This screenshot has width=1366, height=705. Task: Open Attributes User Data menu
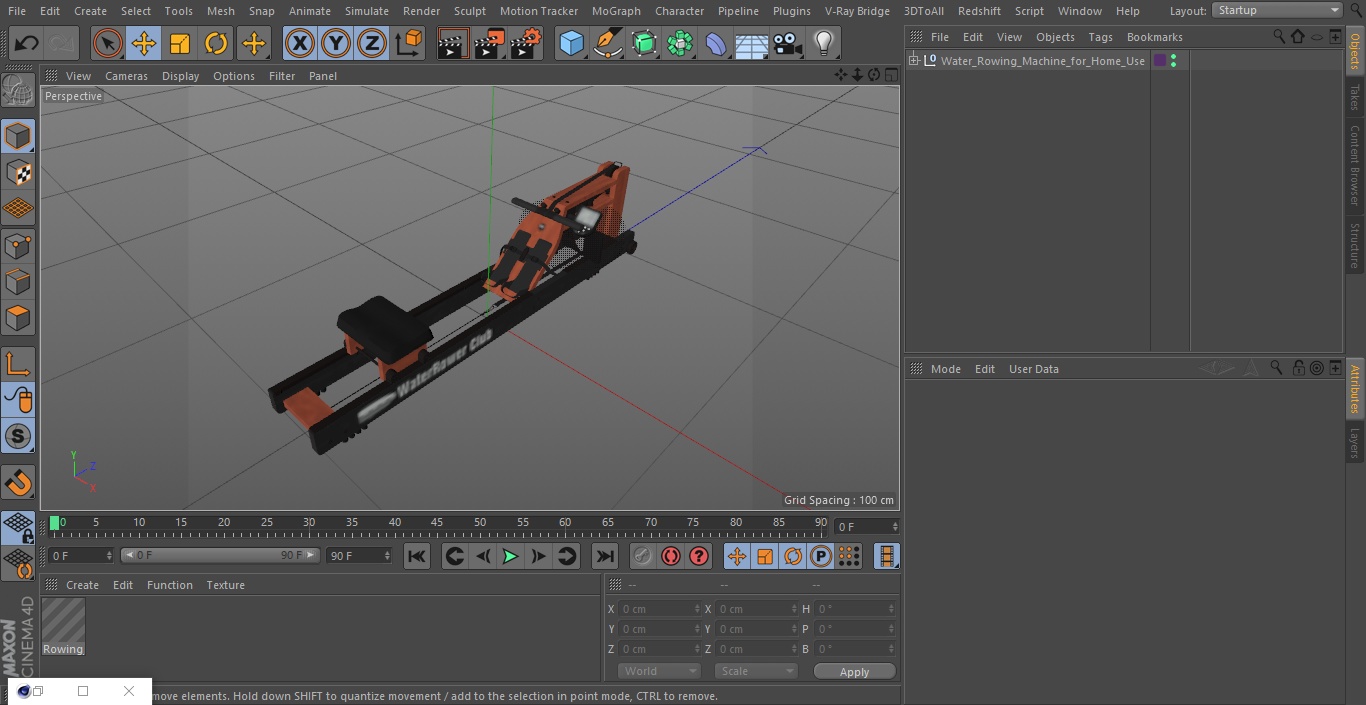pyautogui.click(x=1033, y=369)
